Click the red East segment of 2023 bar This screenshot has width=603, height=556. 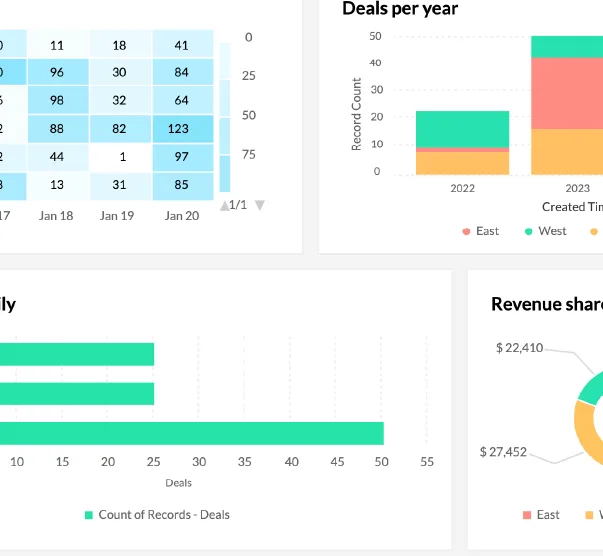click(567, 93)
